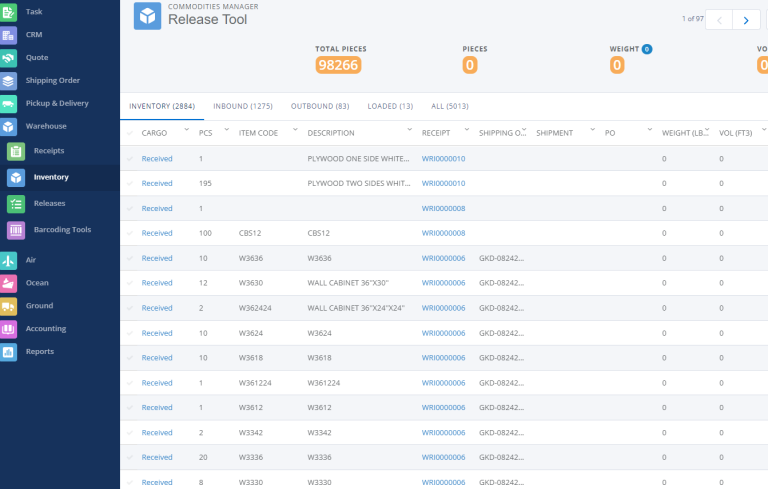The height and width of the screenshot is (489, 768).
Task: Open receipt WRI0000010 for PLYWOOD ONE SIDE
Action: click(443, 159)
